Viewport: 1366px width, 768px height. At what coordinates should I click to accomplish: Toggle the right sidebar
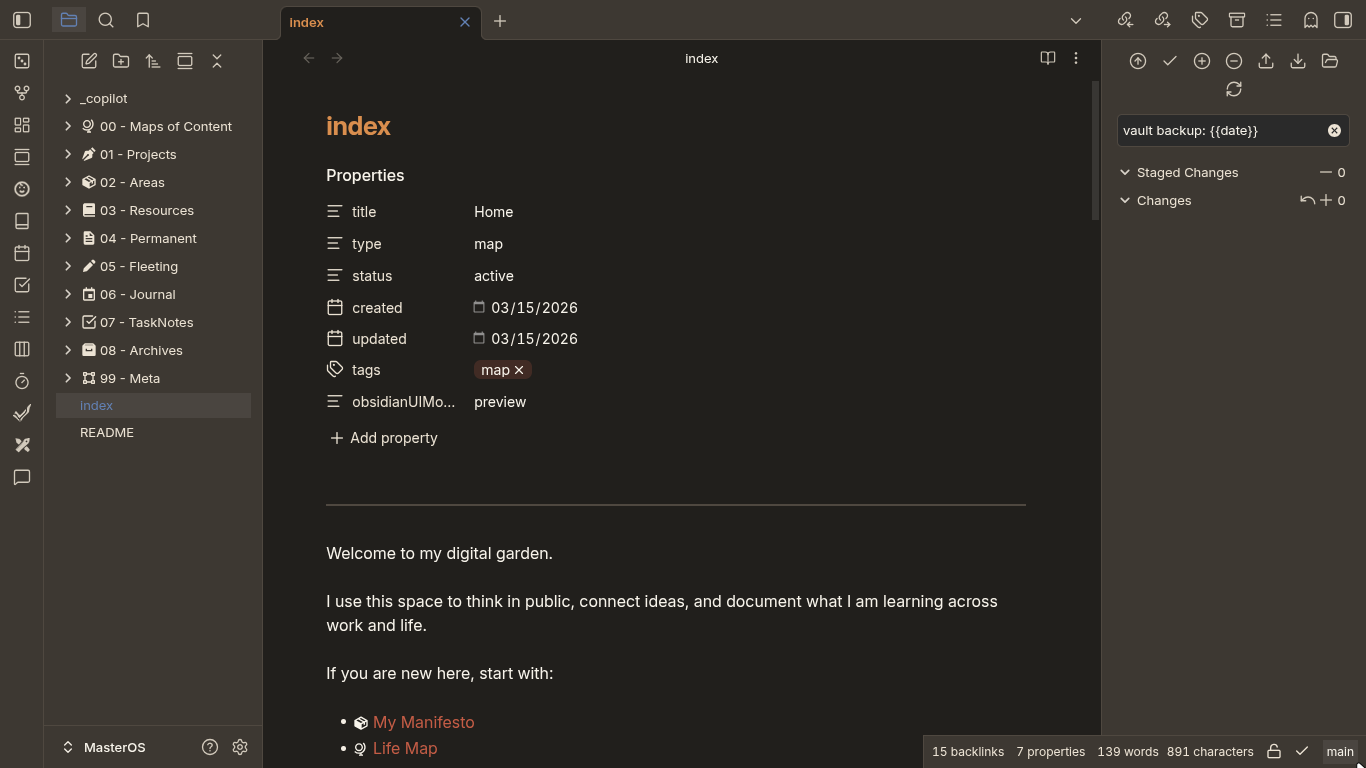coord(1343,20)
